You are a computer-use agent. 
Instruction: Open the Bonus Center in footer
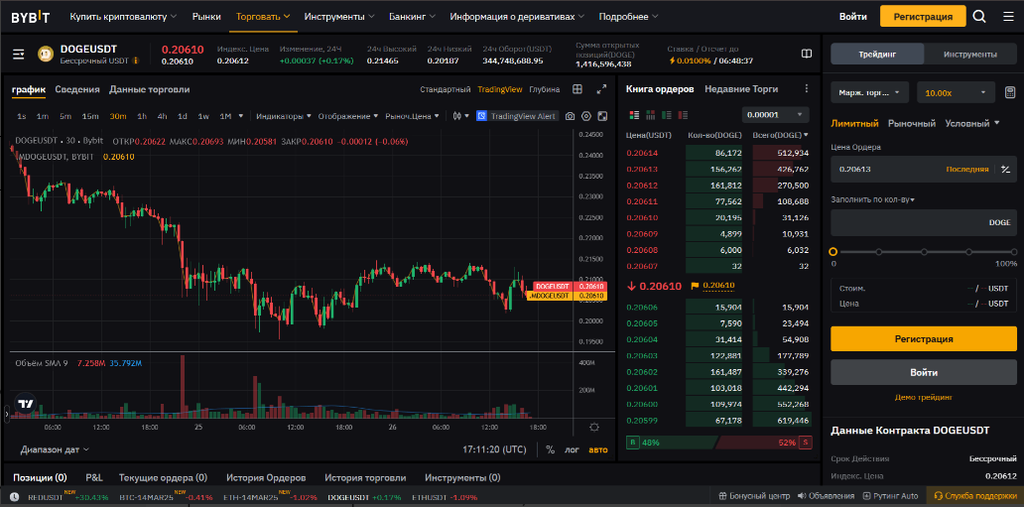pyautogui.click(x=754, y=496)
